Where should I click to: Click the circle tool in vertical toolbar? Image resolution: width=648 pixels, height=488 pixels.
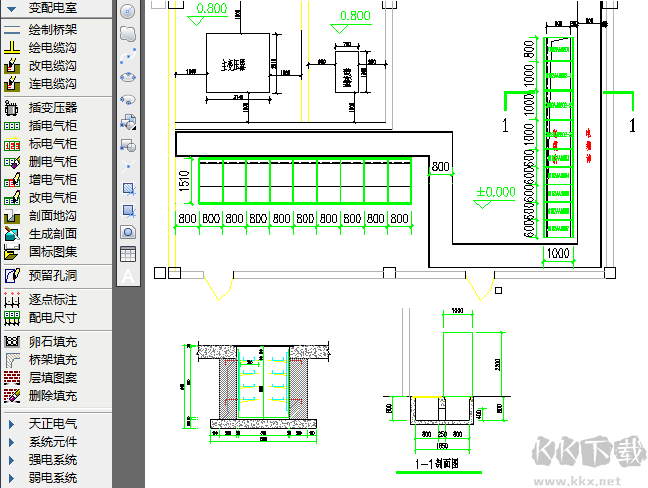128,12
